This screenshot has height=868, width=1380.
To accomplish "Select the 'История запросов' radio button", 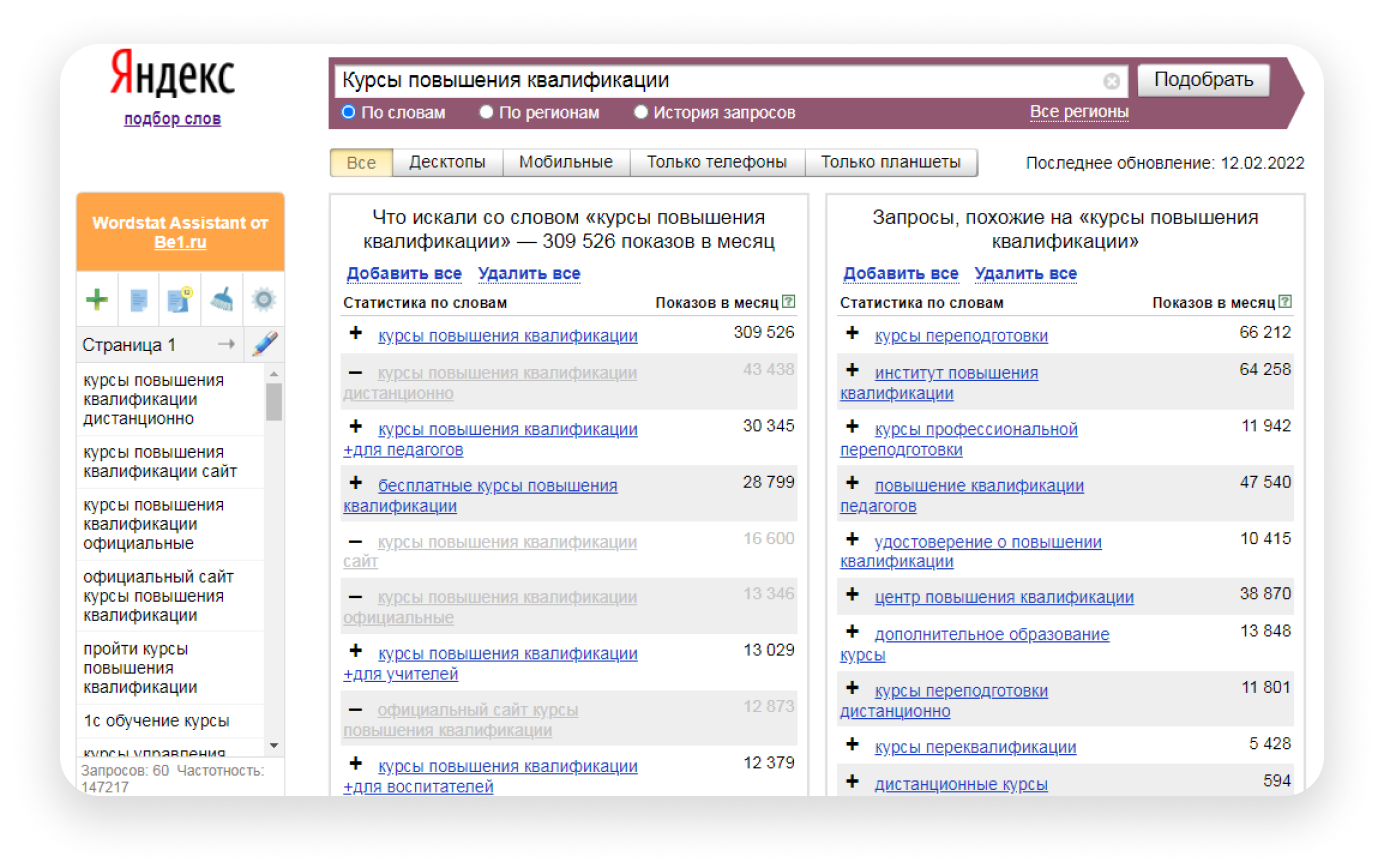I will coord(641,112).
